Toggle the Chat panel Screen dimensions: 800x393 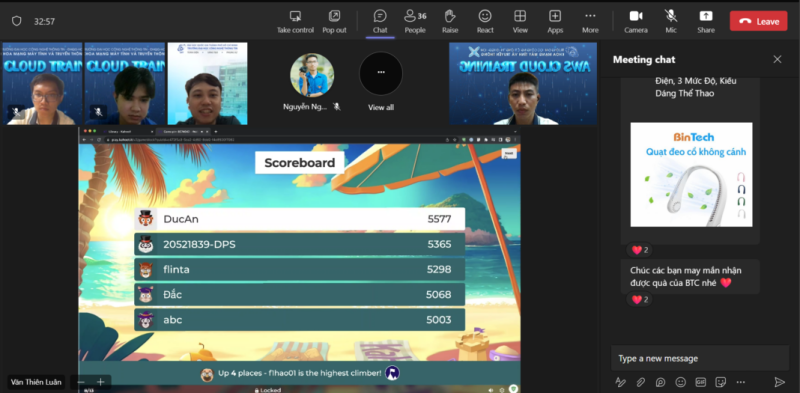(x=380, y=21)
